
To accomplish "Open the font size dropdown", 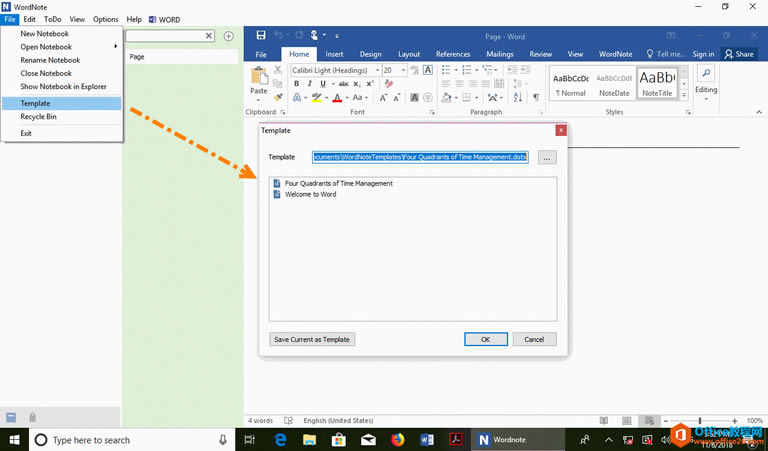I will click(x=404, y=70).
